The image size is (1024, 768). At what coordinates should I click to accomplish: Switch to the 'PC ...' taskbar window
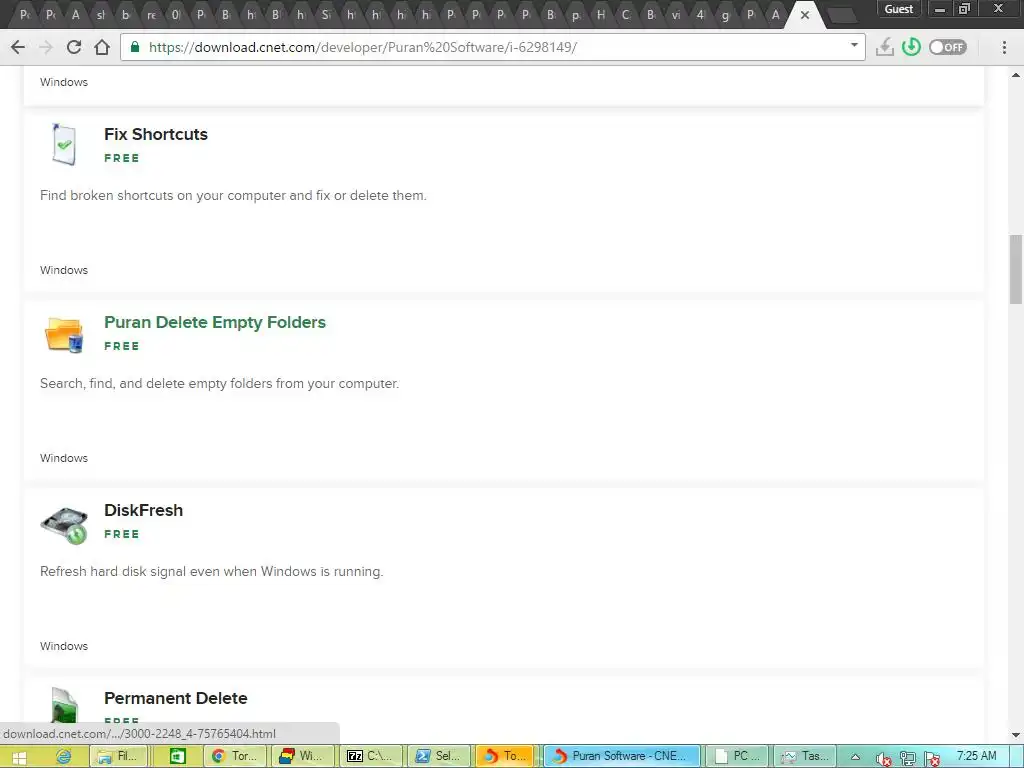pos(737,756)
